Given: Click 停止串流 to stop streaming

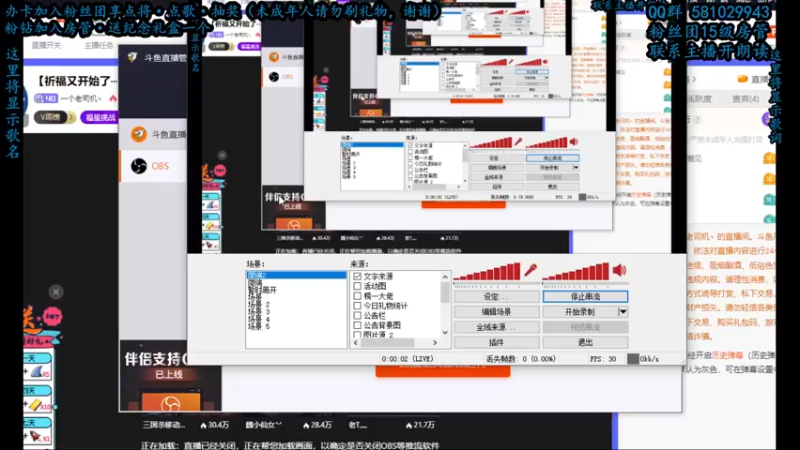Looking at the screenshot, I should [585, 296].
